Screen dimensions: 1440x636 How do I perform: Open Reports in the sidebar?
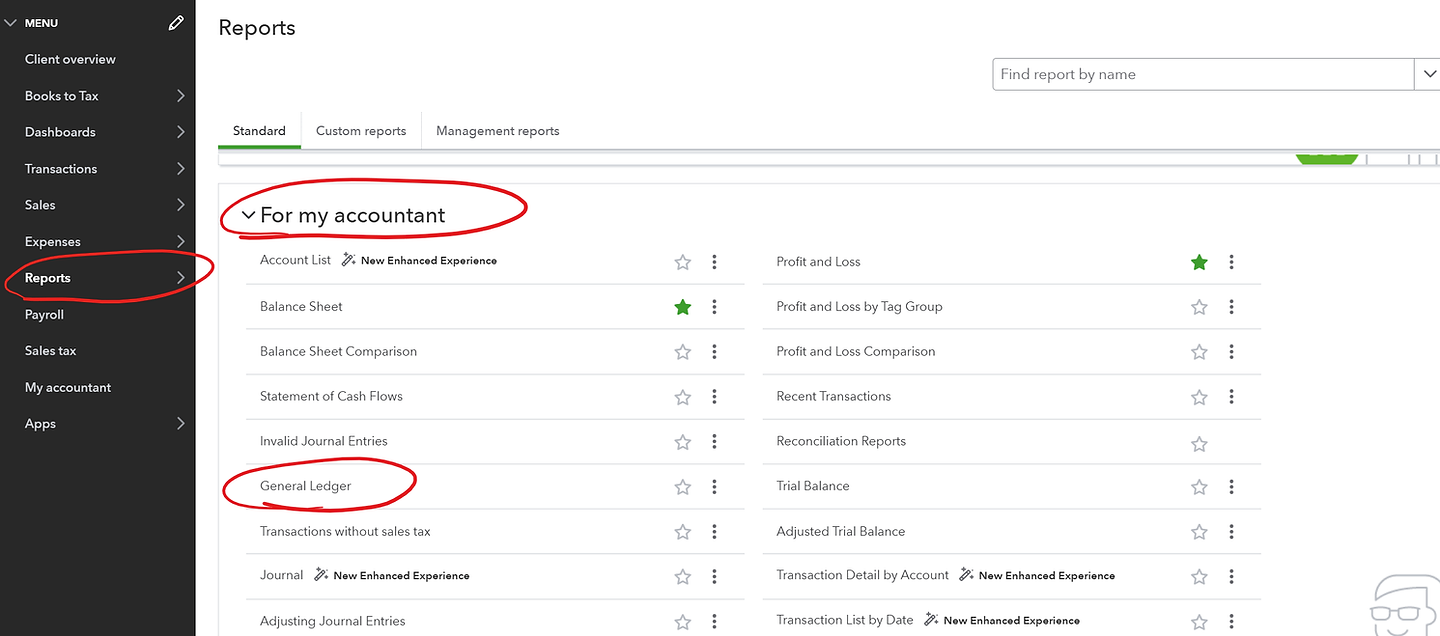pos(48,278)
